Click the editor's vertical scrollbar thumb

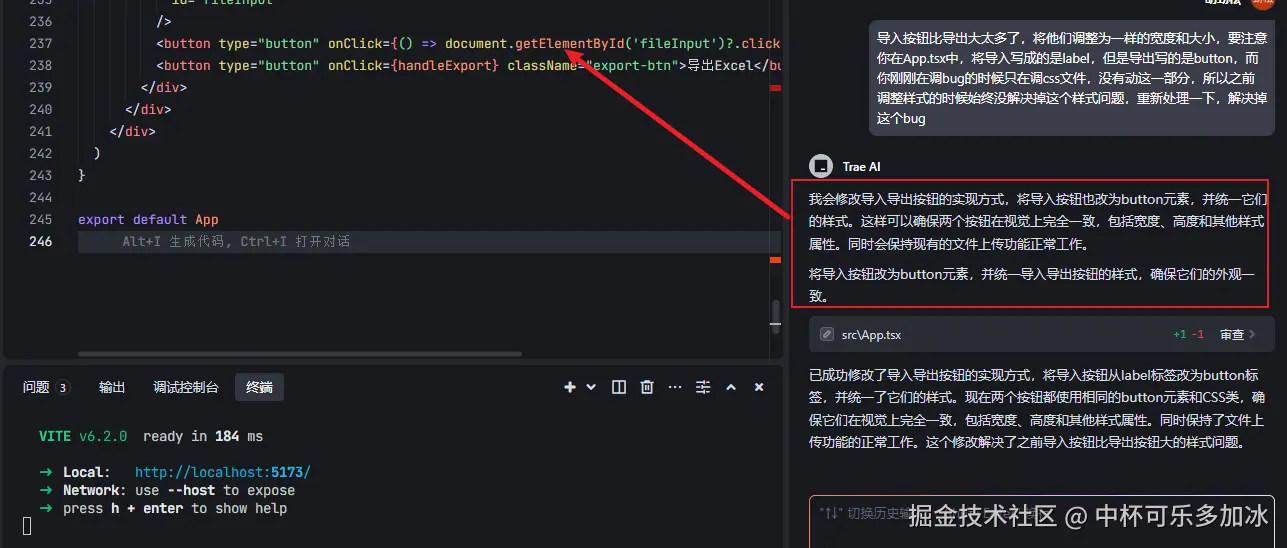click(x=775, y=315)
